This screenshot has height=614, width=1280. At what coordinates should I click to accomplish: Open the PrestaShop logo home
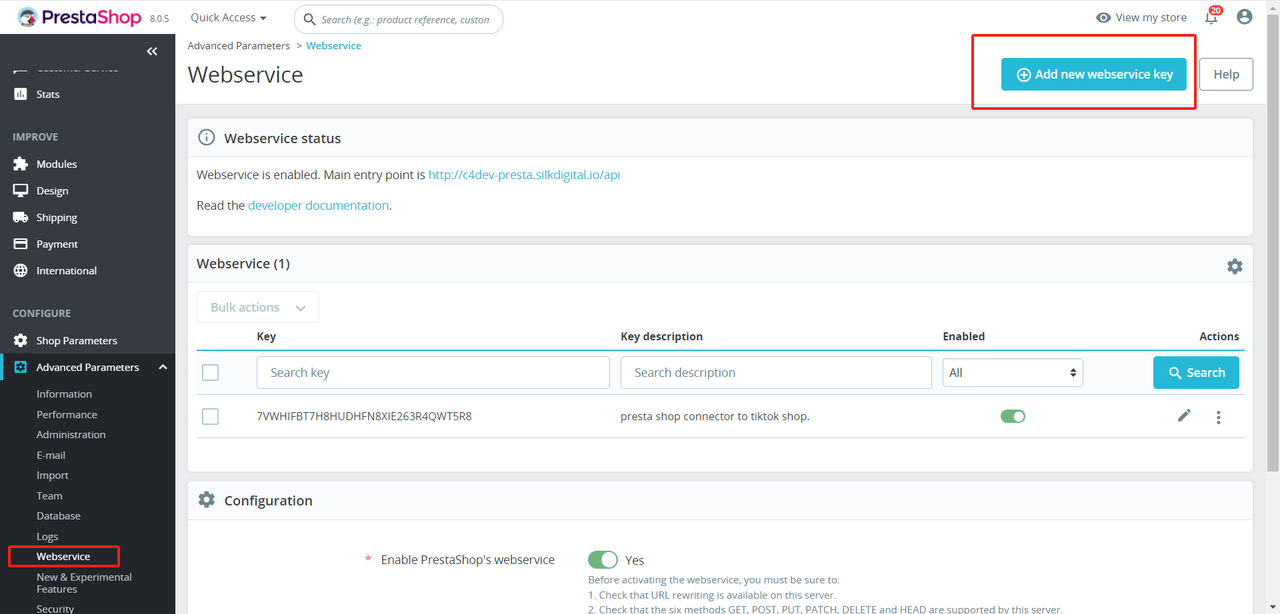(80, 17)
